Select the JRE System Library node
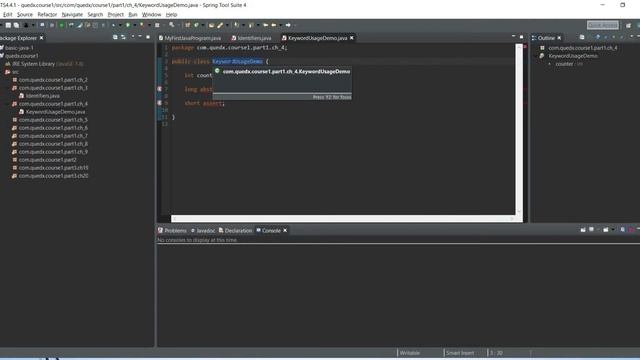 pos(43,64)
